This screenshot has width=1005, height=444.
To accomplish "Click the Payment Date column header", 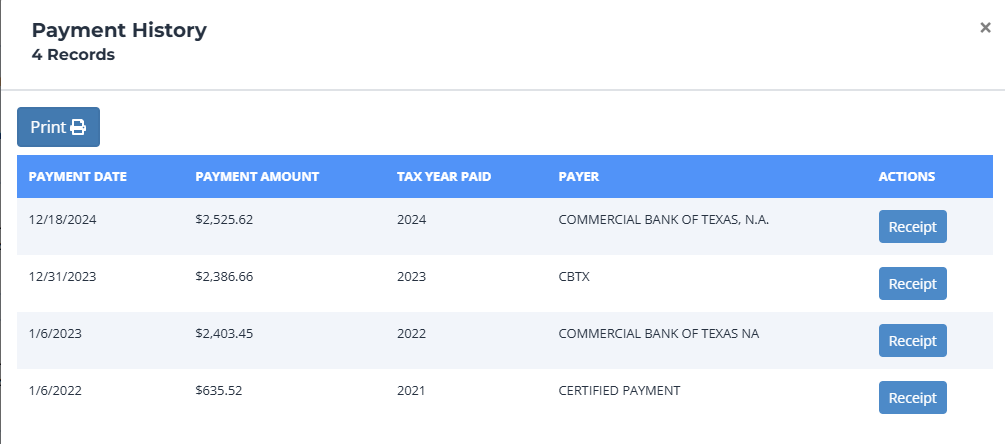I will (x=78, y=177).
